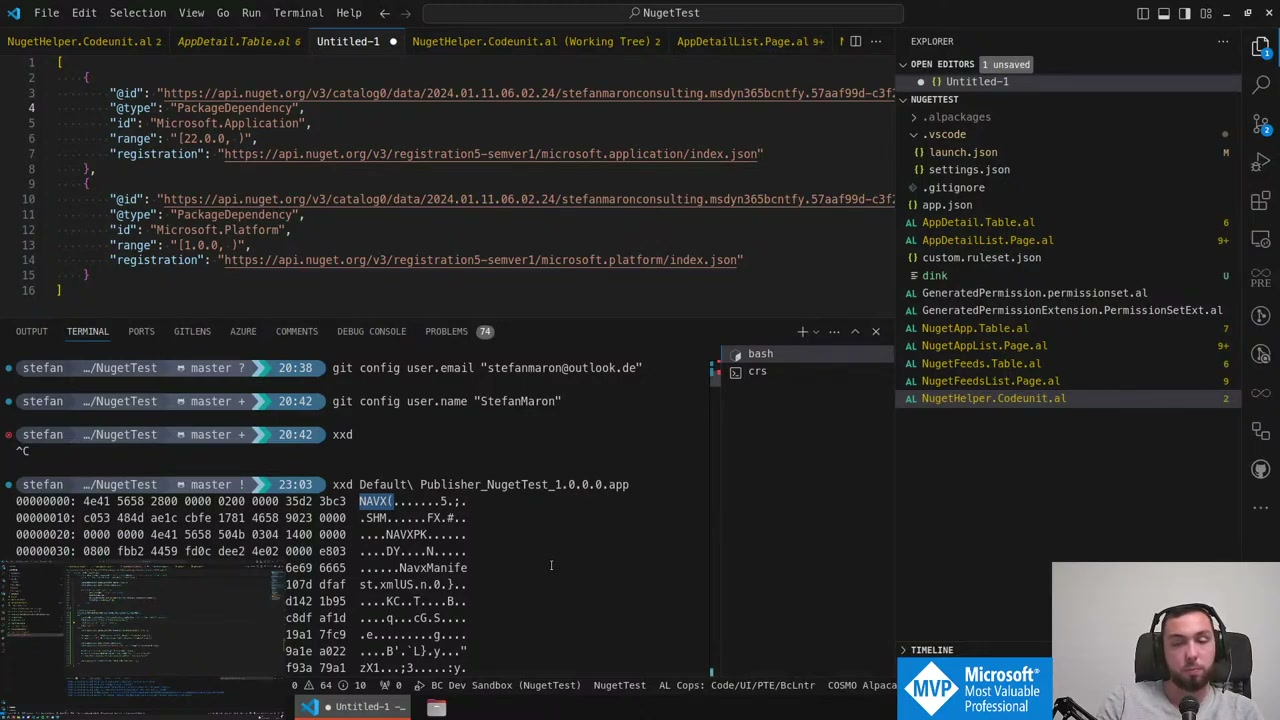
Task: Open the terminal profile dropdown chevron
Action: [815, 331]
